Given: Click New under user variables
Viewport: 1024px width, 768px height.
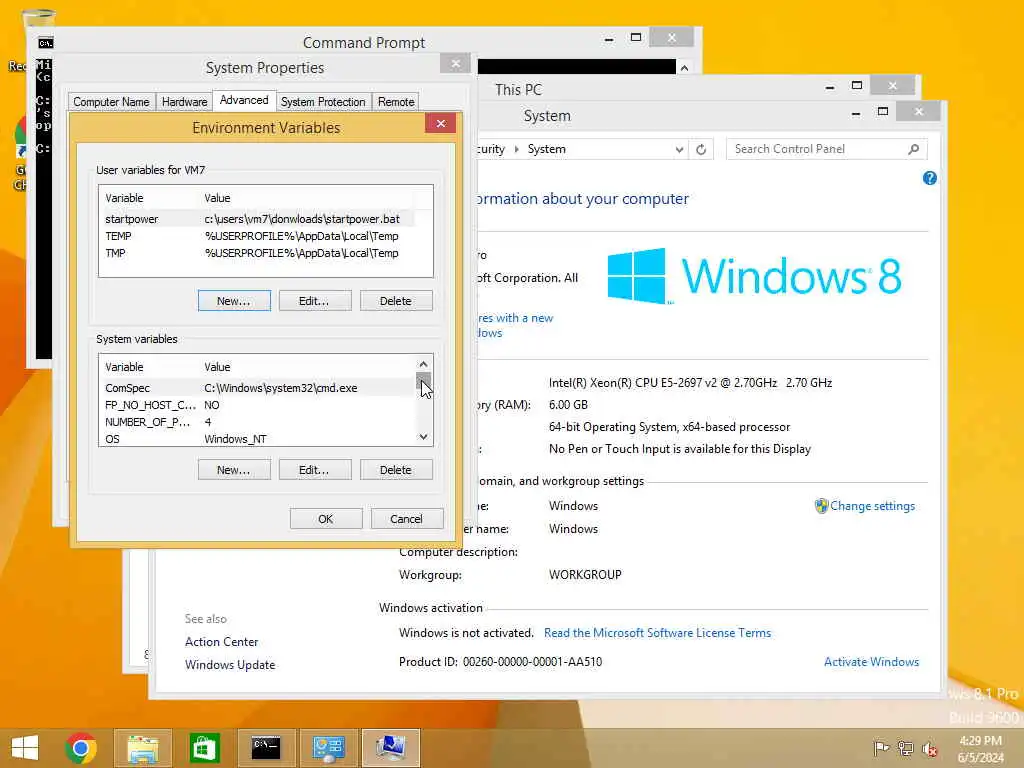Looking at the screenshot, I should tap(234, 301).
